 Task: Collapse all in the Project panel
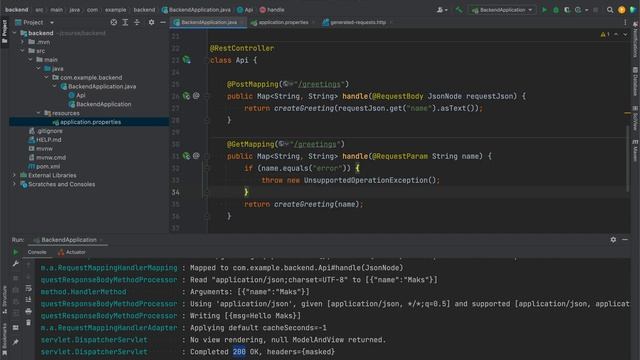137,22
